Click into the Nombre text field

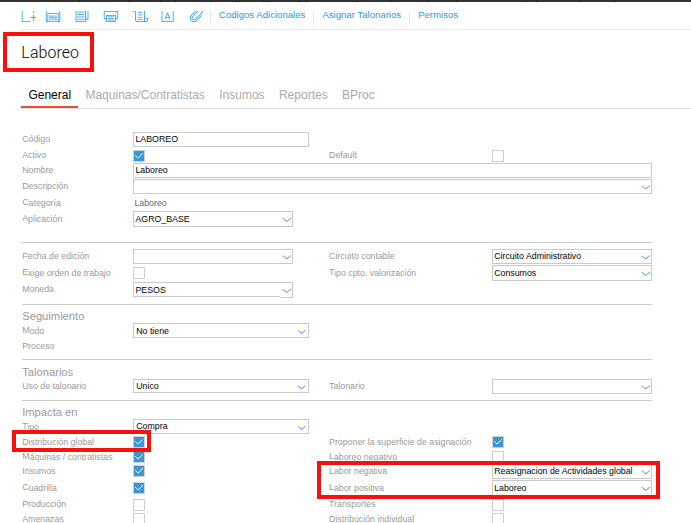pos(392,170)
